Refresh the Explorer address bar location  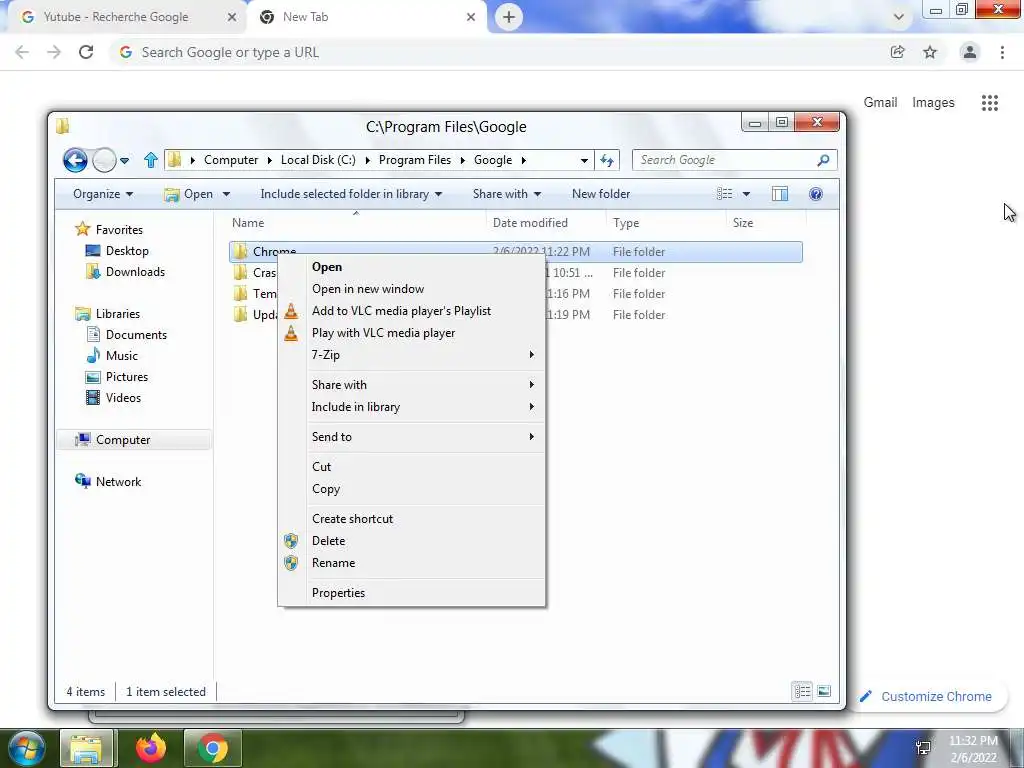(x=607, y=160)
